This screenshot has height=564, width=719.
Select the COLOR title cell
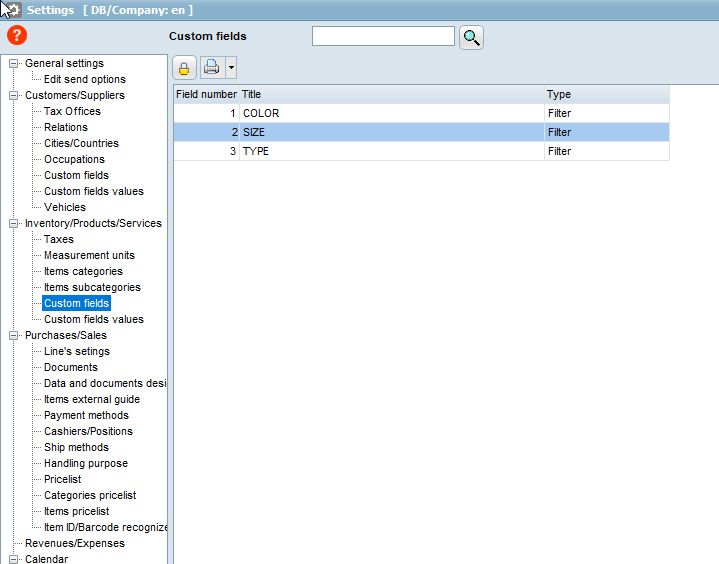[392, 113]
